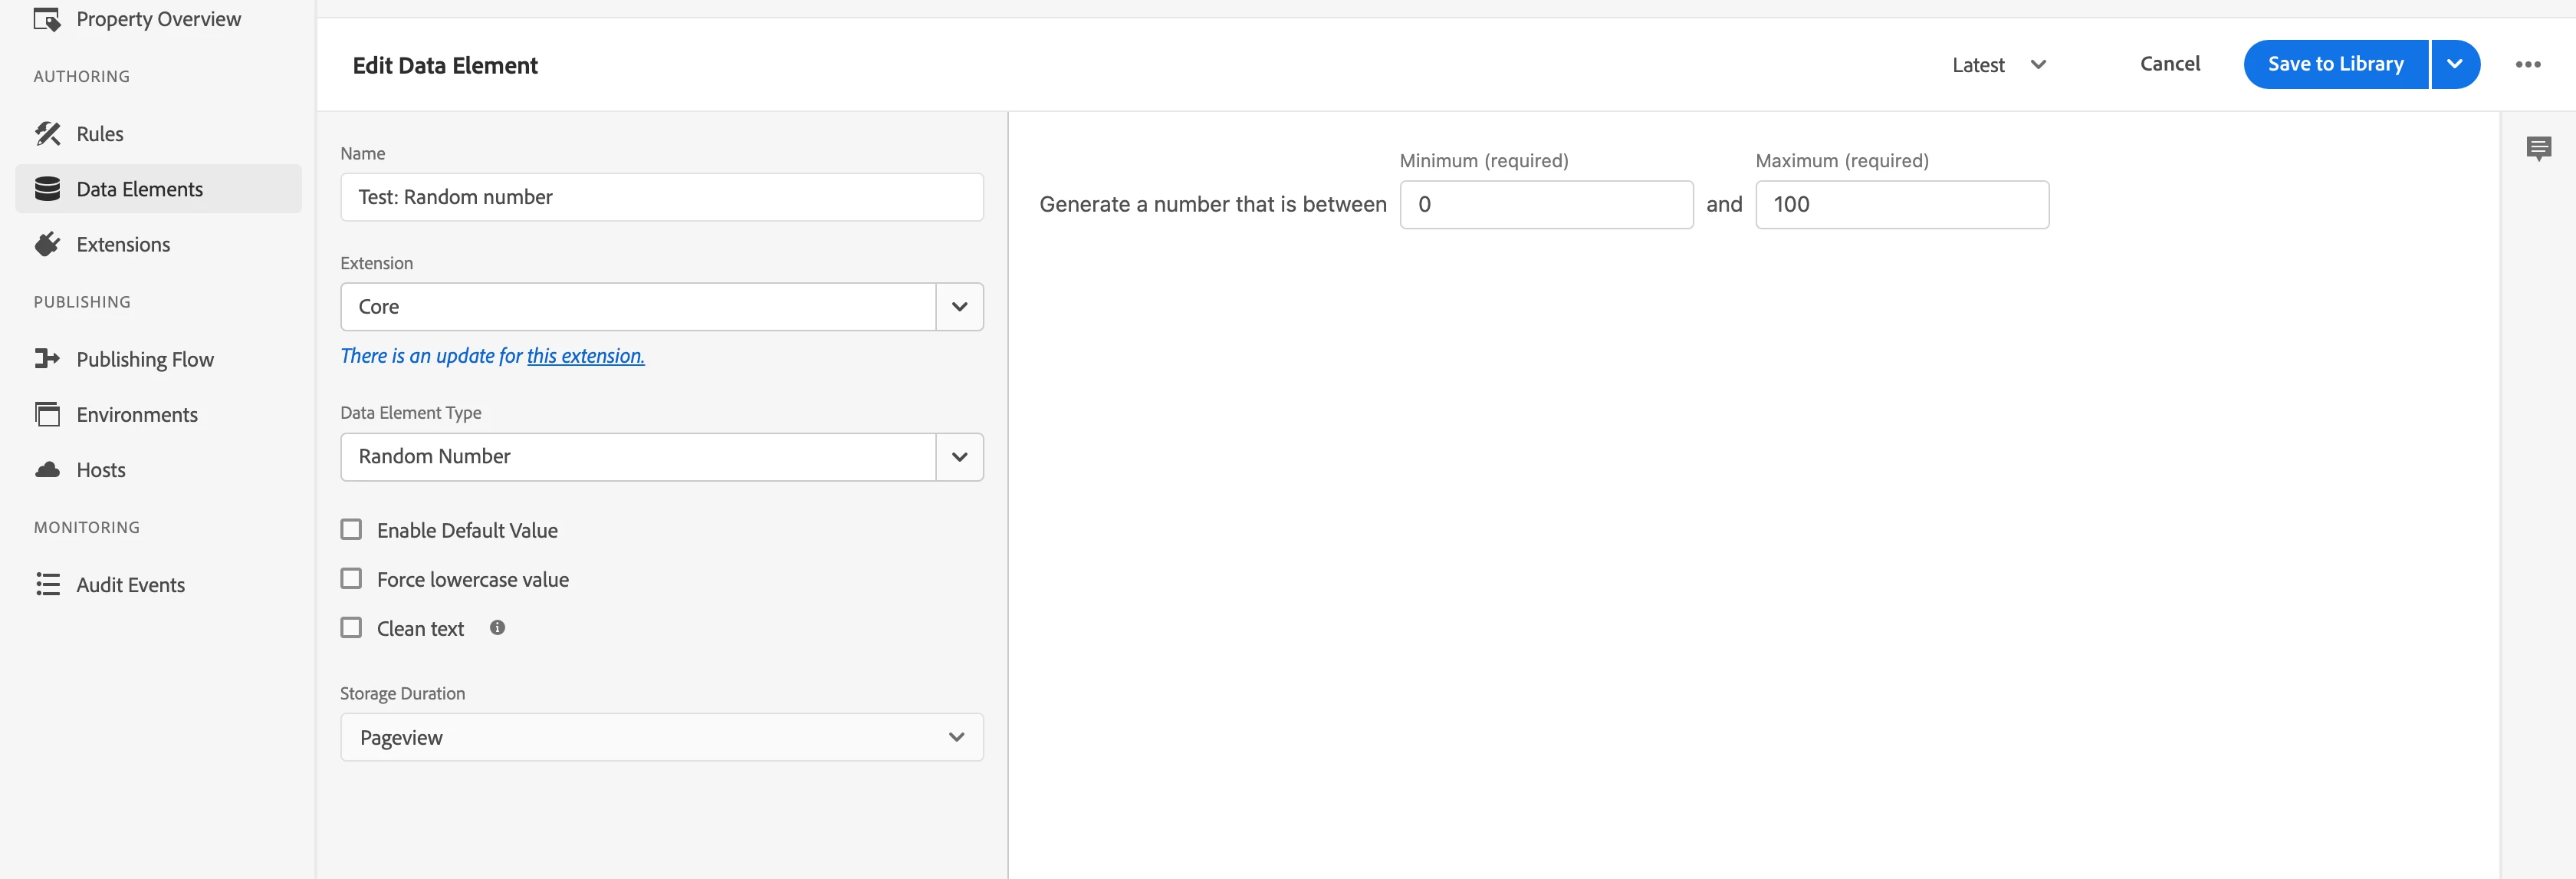Screen dimensions: 2576x879
Task: Enable the Default Value checkbox
Action: pos(351,529)
